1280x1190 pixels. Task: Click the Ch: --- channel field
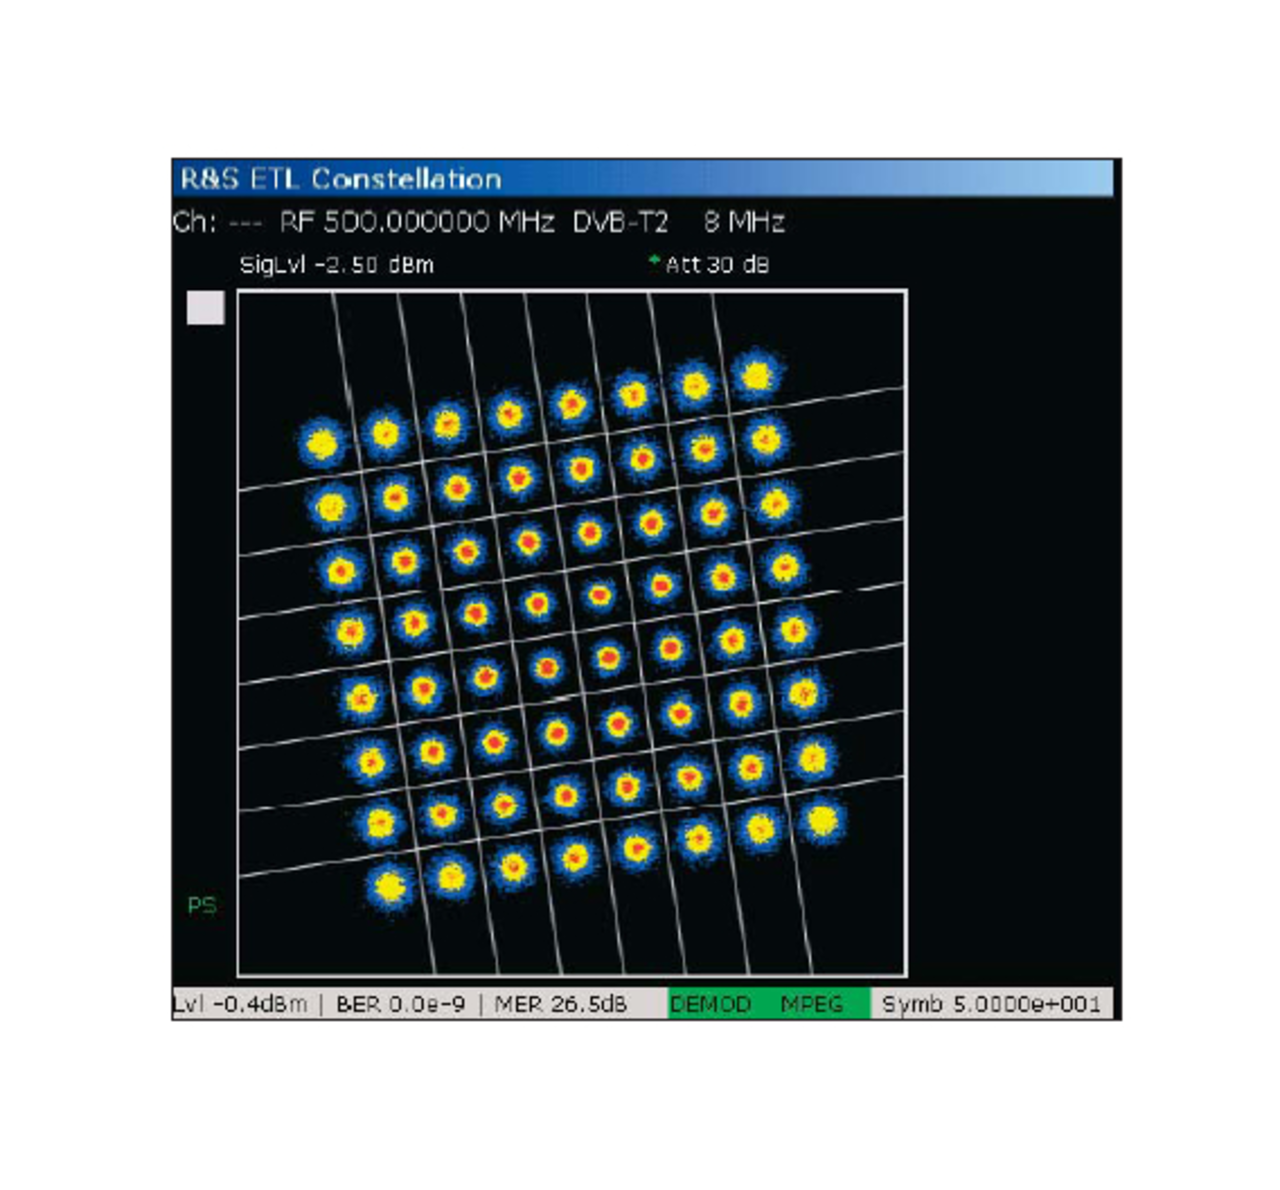click(x=217, y=222)
